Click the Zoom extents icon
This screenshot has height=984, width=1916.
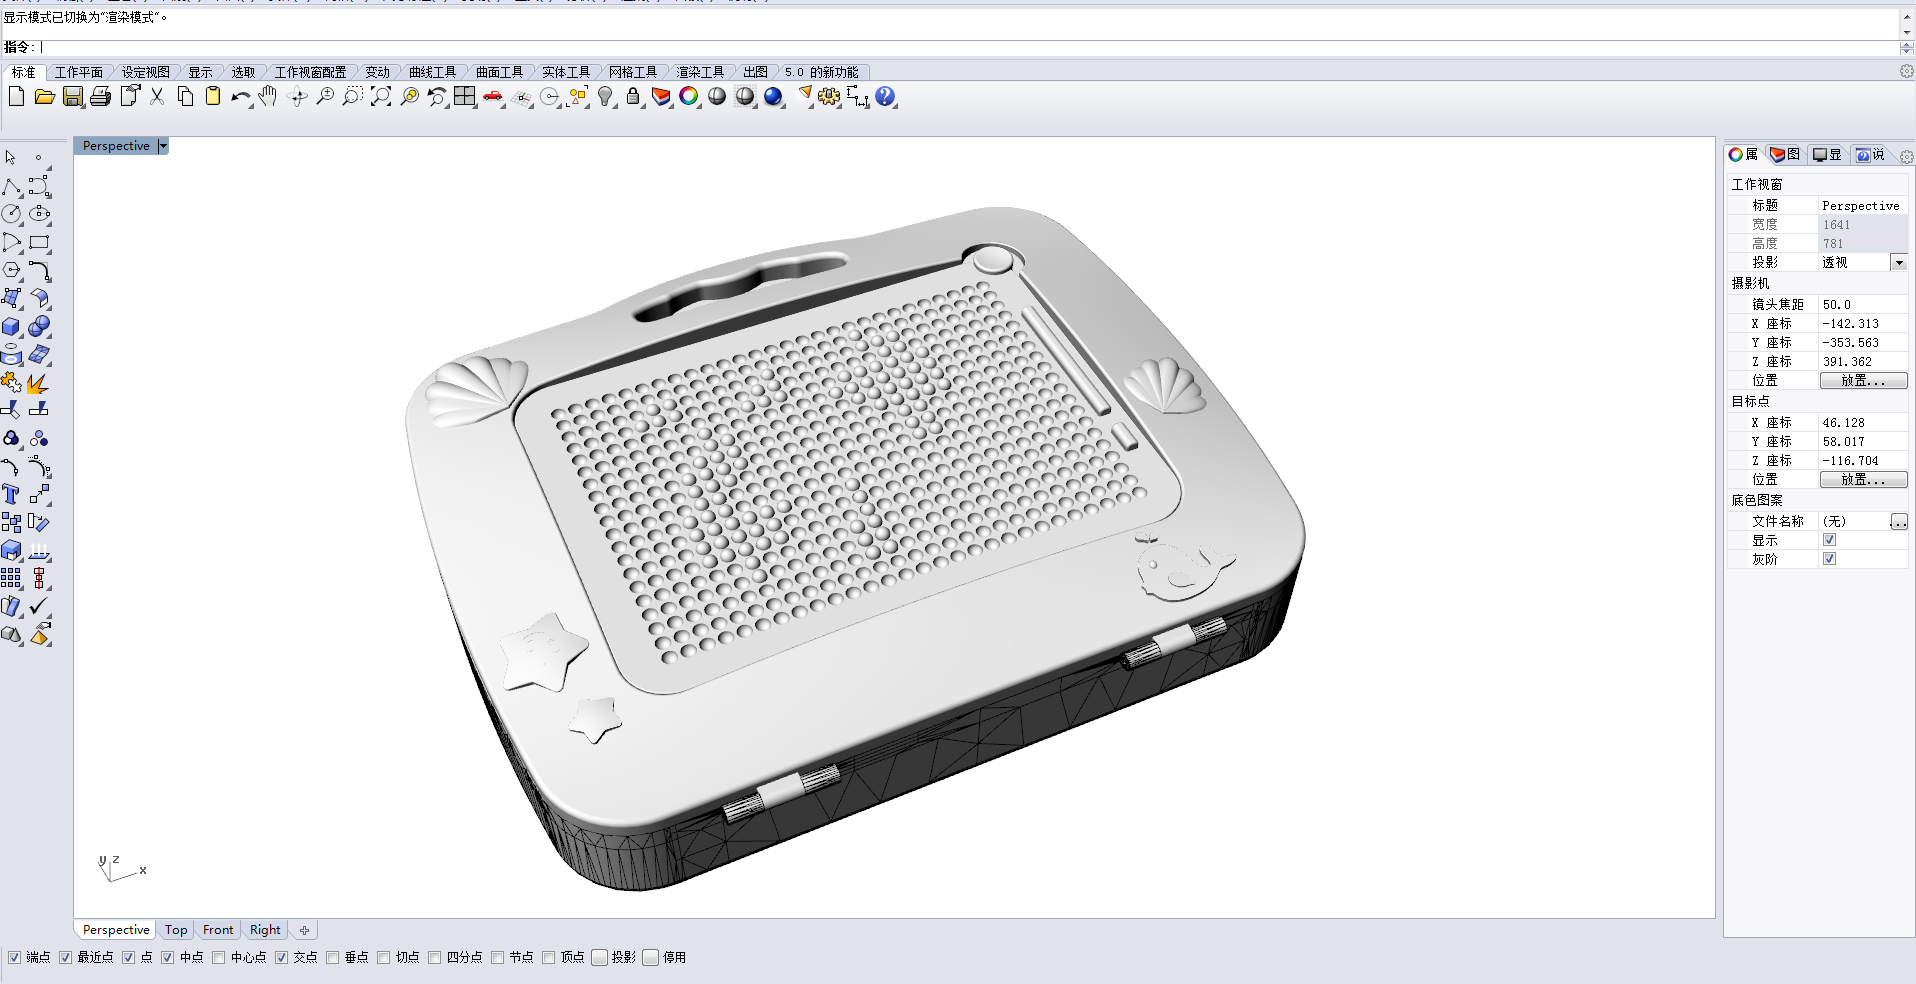coord(381,97)
